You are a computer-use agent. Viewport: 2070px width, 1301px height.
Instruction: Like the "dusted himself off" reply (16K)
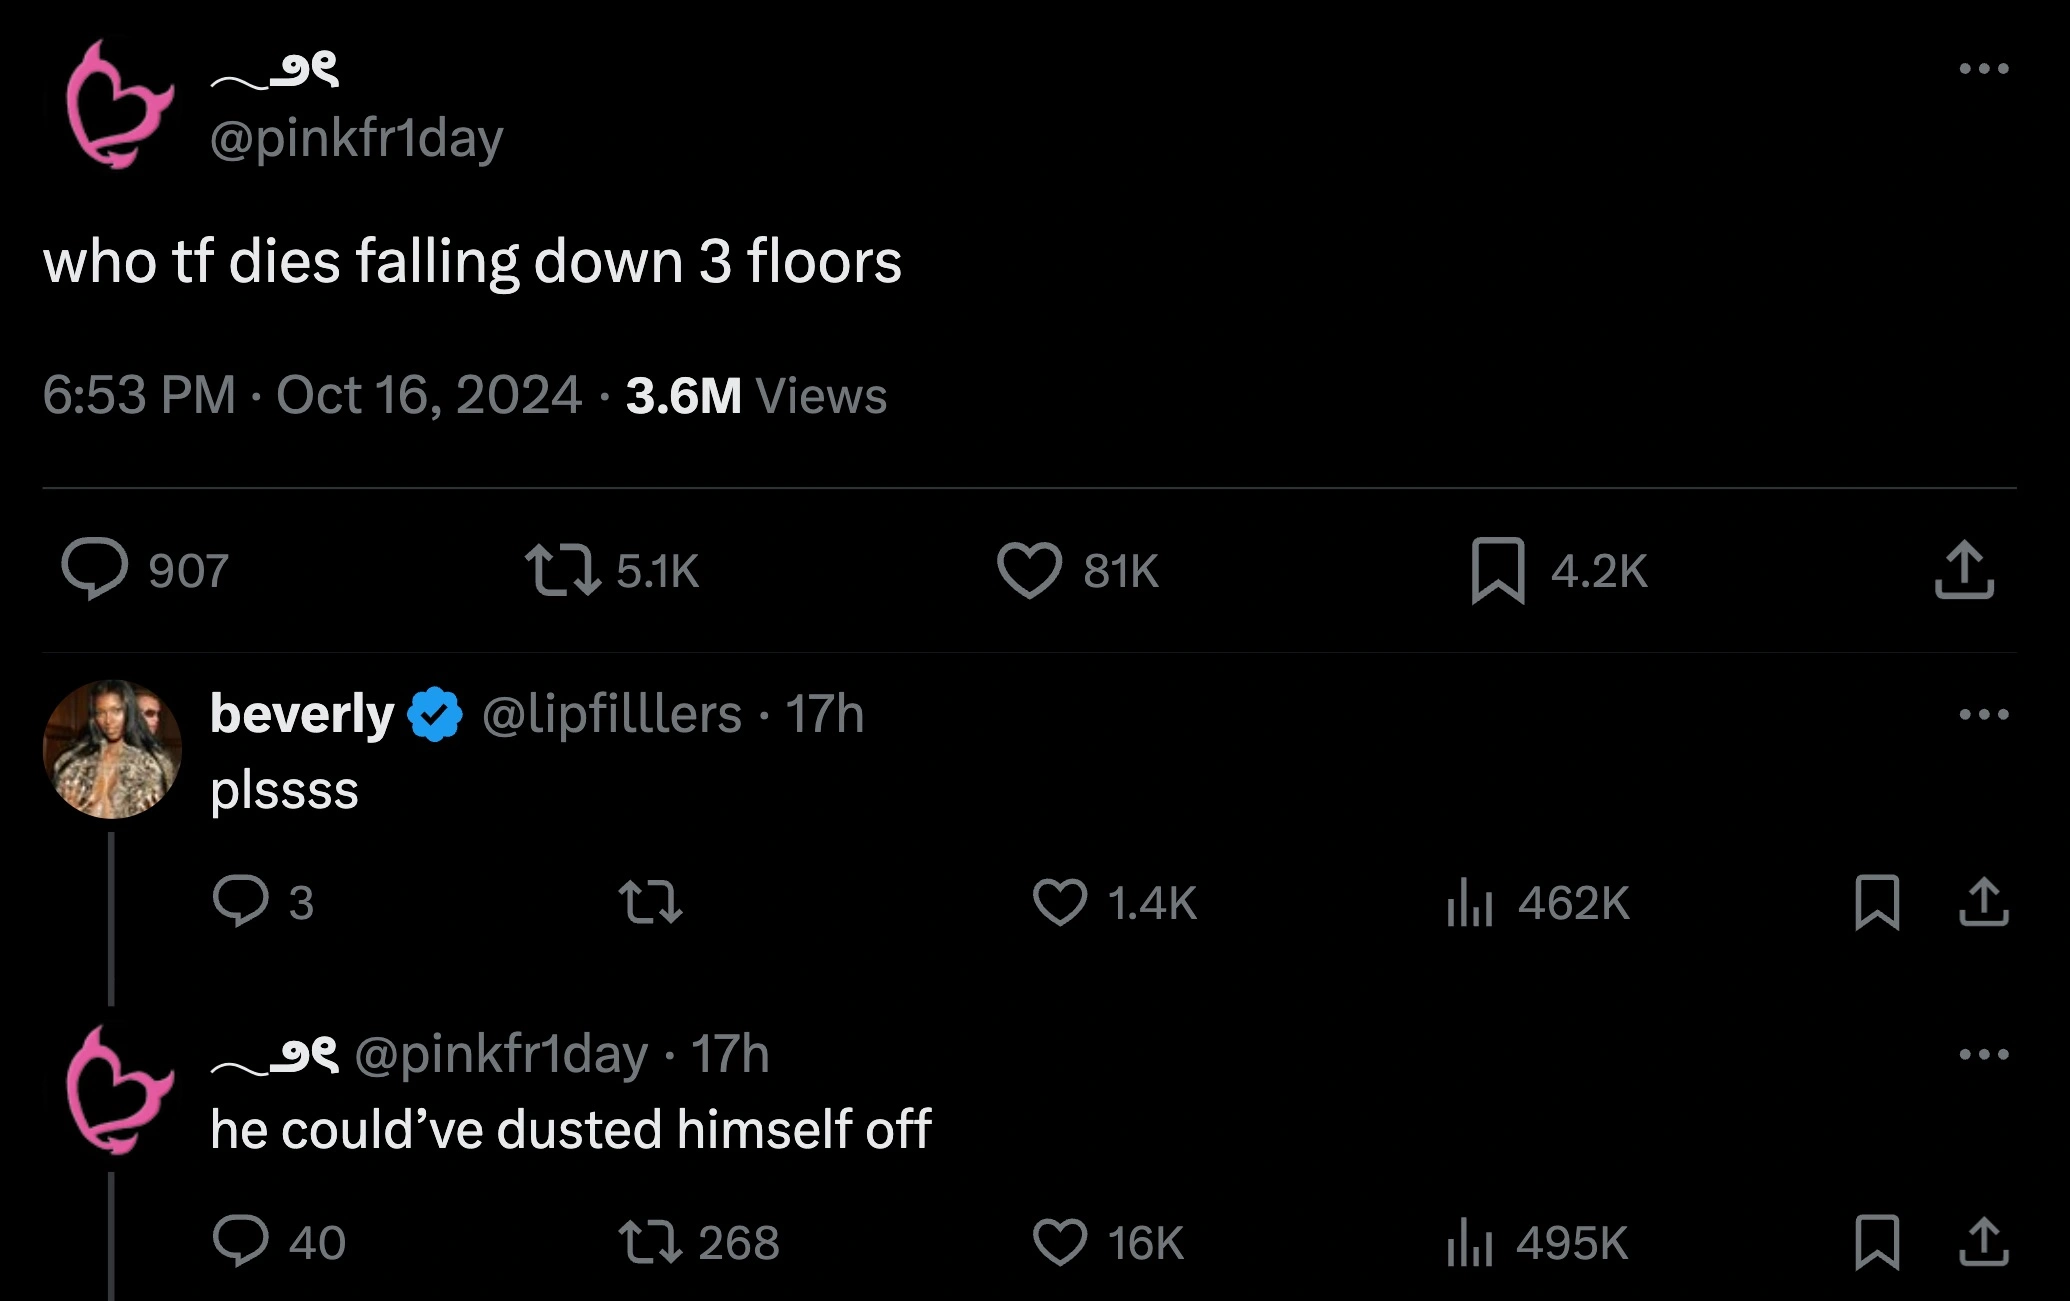pos(1060,1242)
